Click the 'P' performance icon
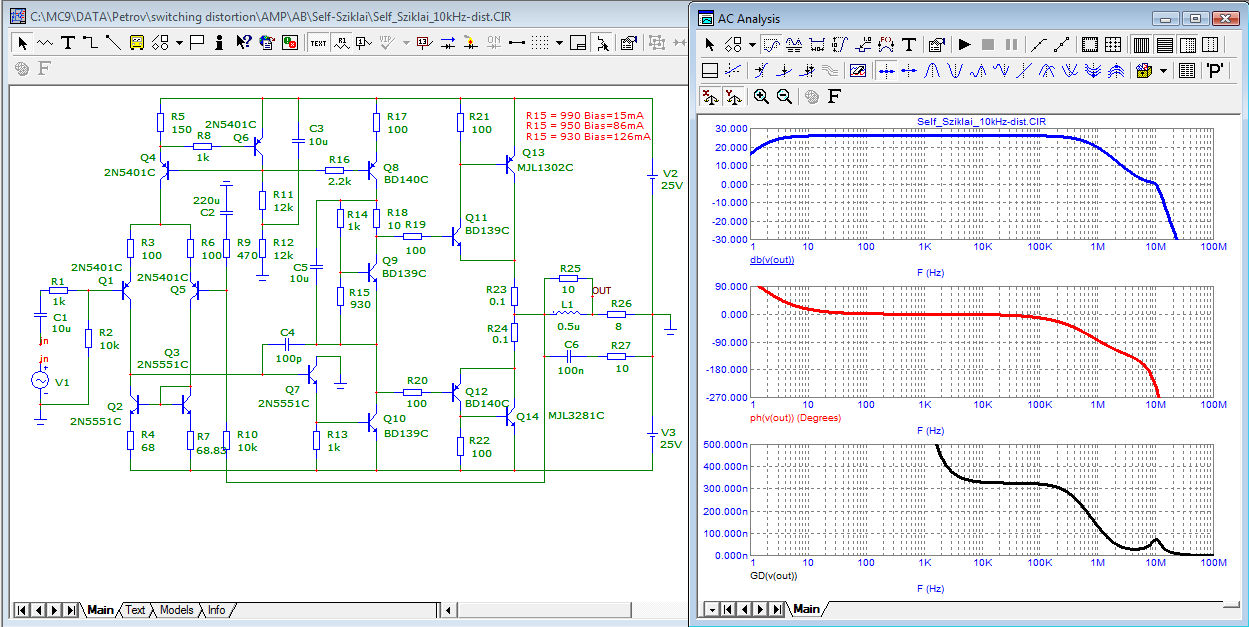The image size is (1249, 627). pyautogui.click(x=1215, y=71)
